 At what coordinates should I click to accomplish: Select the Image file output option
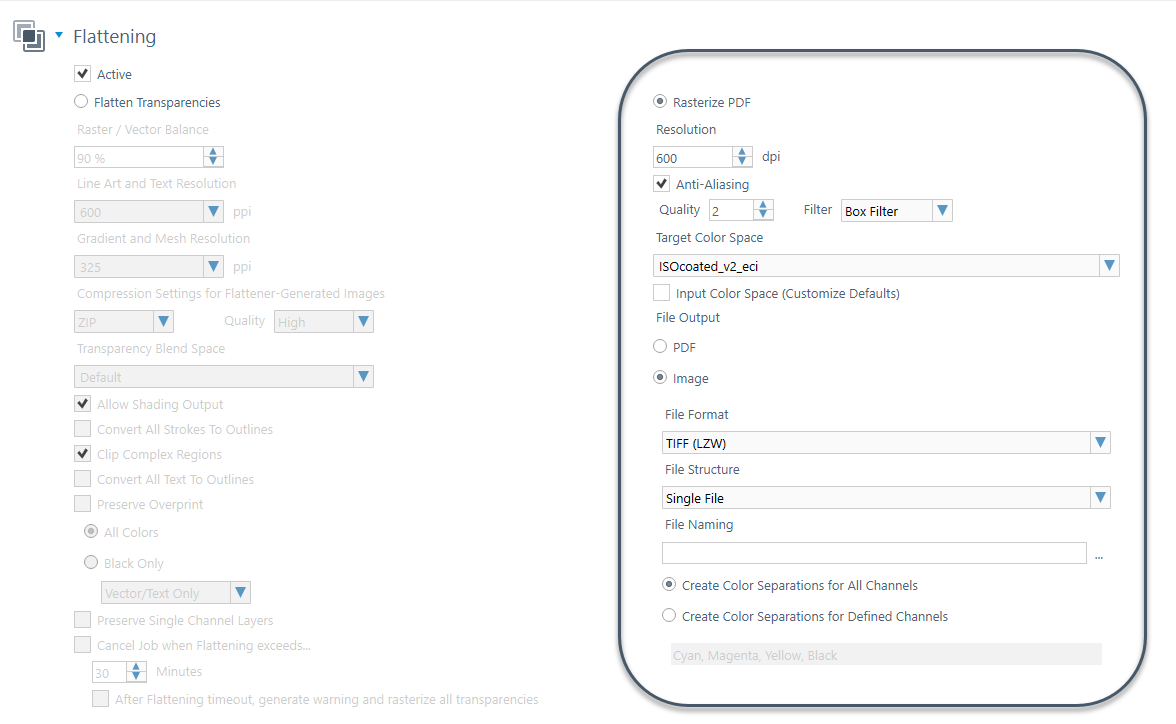click(x=660, y=377)
